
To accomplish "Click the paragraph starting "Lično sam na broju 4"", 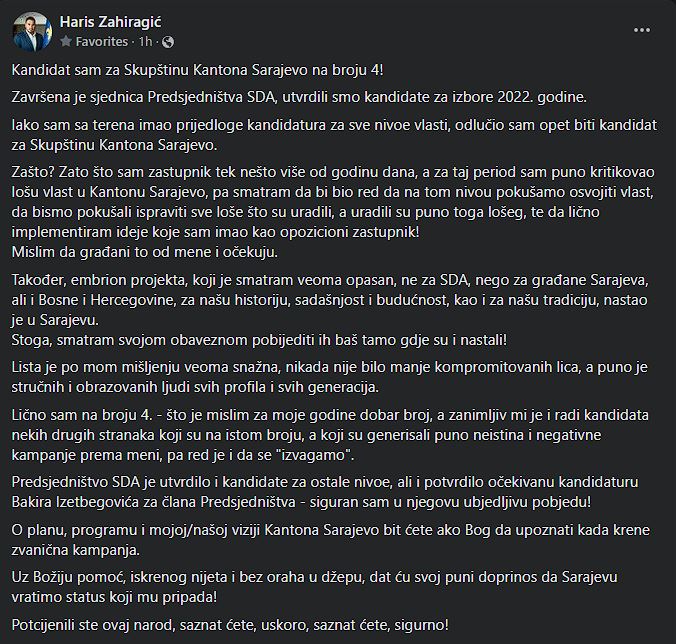I will (330, 435).
